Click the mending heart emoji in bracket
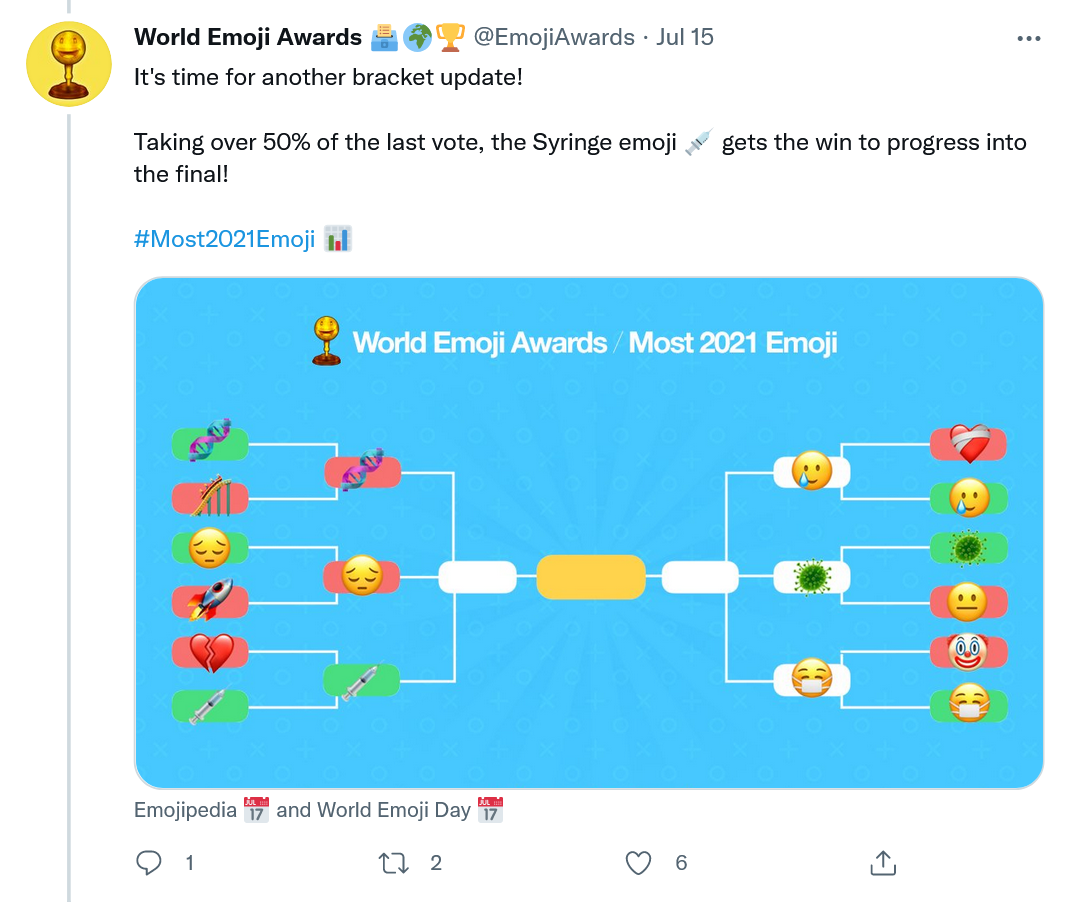Viewport: 1071px width, 909px height. tap(967, 445)
